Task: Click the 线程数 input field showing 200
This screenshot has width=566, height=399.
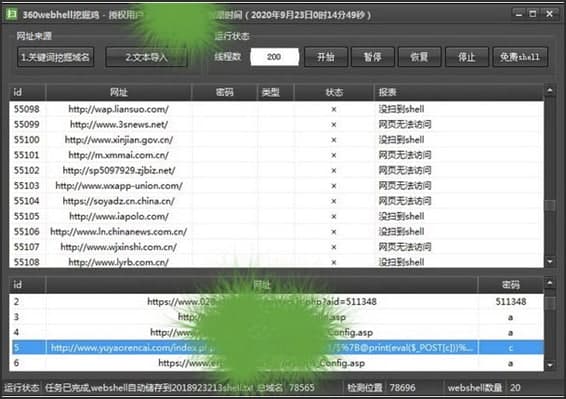Action: 274,57
